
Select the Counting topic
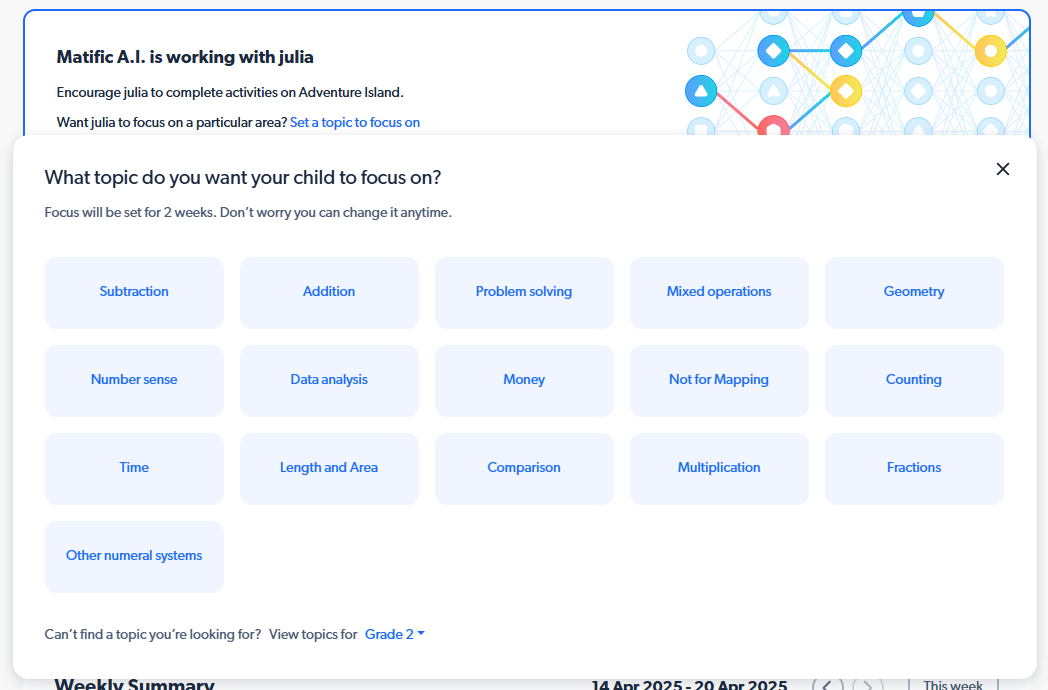914,380
